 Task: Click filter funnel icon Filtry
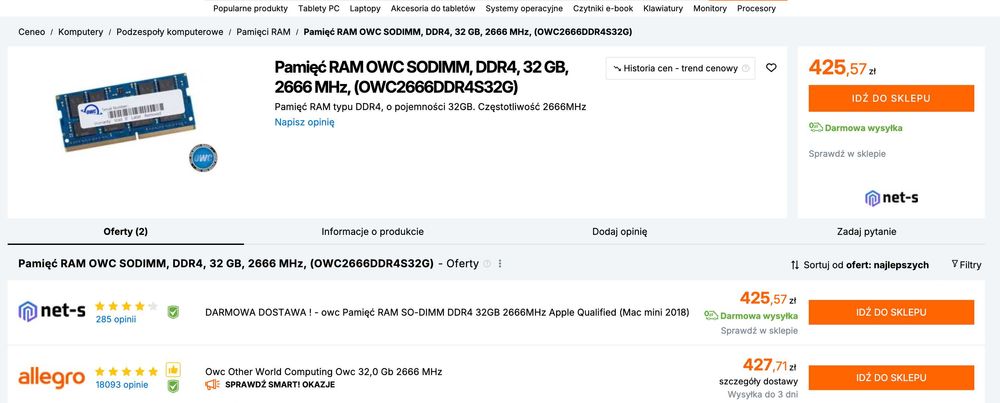click(955, 264)
